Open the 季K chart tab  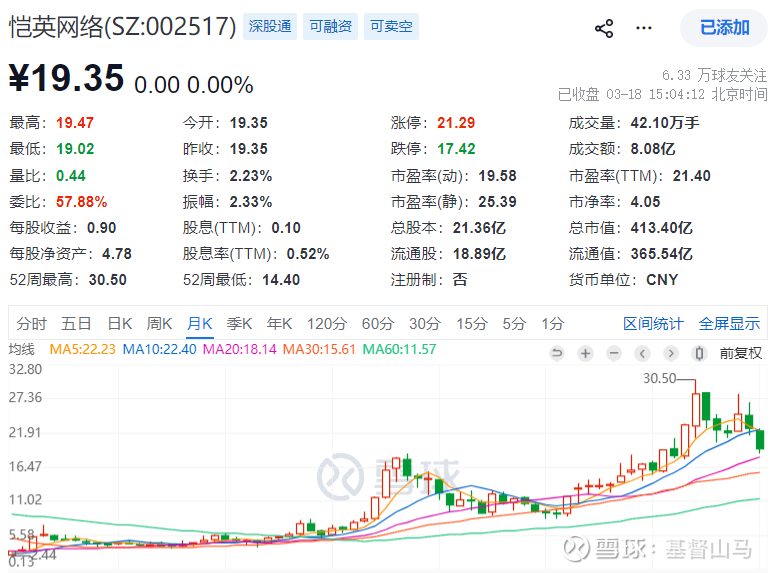coord(240,324)
